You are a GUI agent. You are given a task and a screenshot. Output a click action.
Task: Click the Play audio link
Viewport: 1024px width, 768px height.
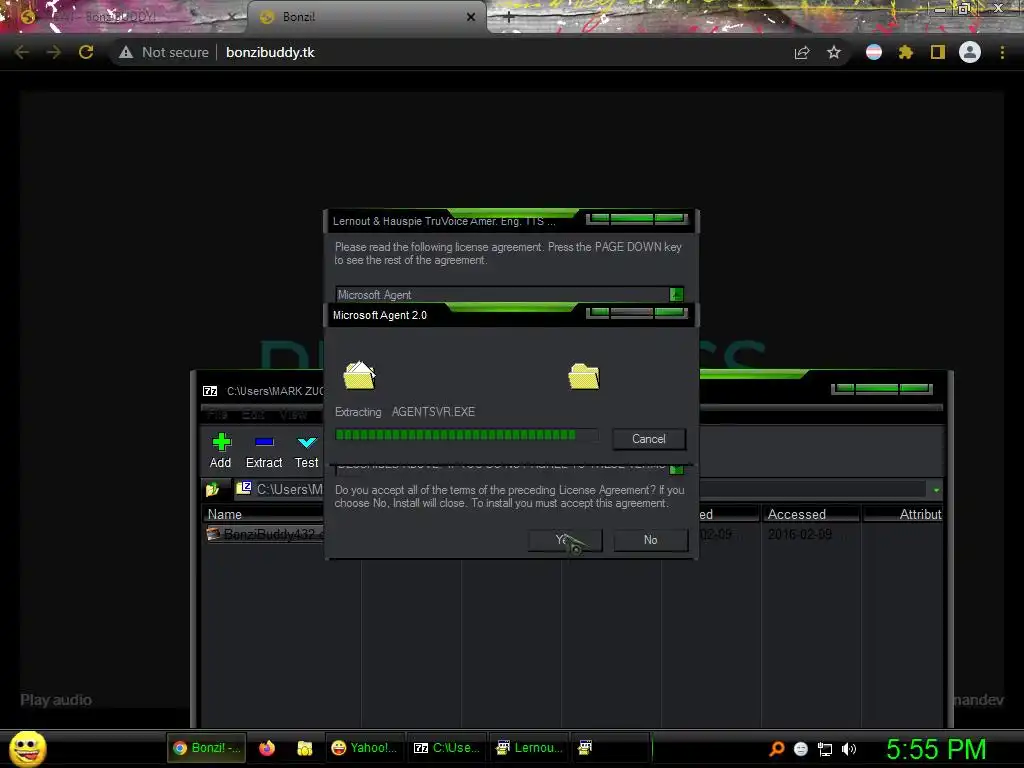pyautogui.click(x=56, y=700)
